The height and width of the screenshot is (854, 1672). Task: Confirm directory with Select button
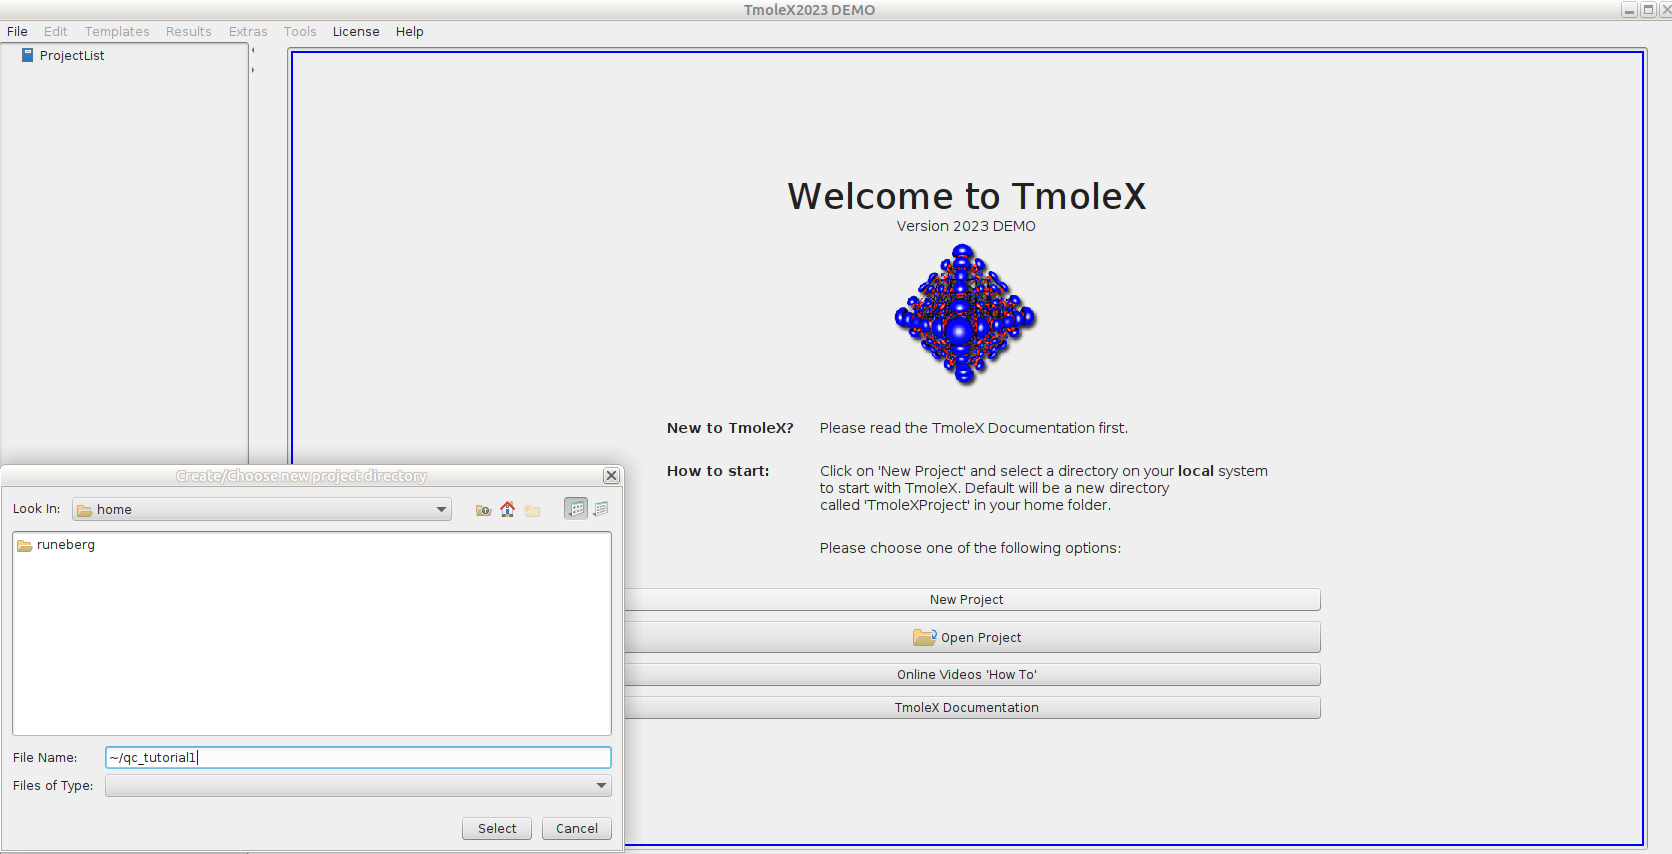click(497, 829)
